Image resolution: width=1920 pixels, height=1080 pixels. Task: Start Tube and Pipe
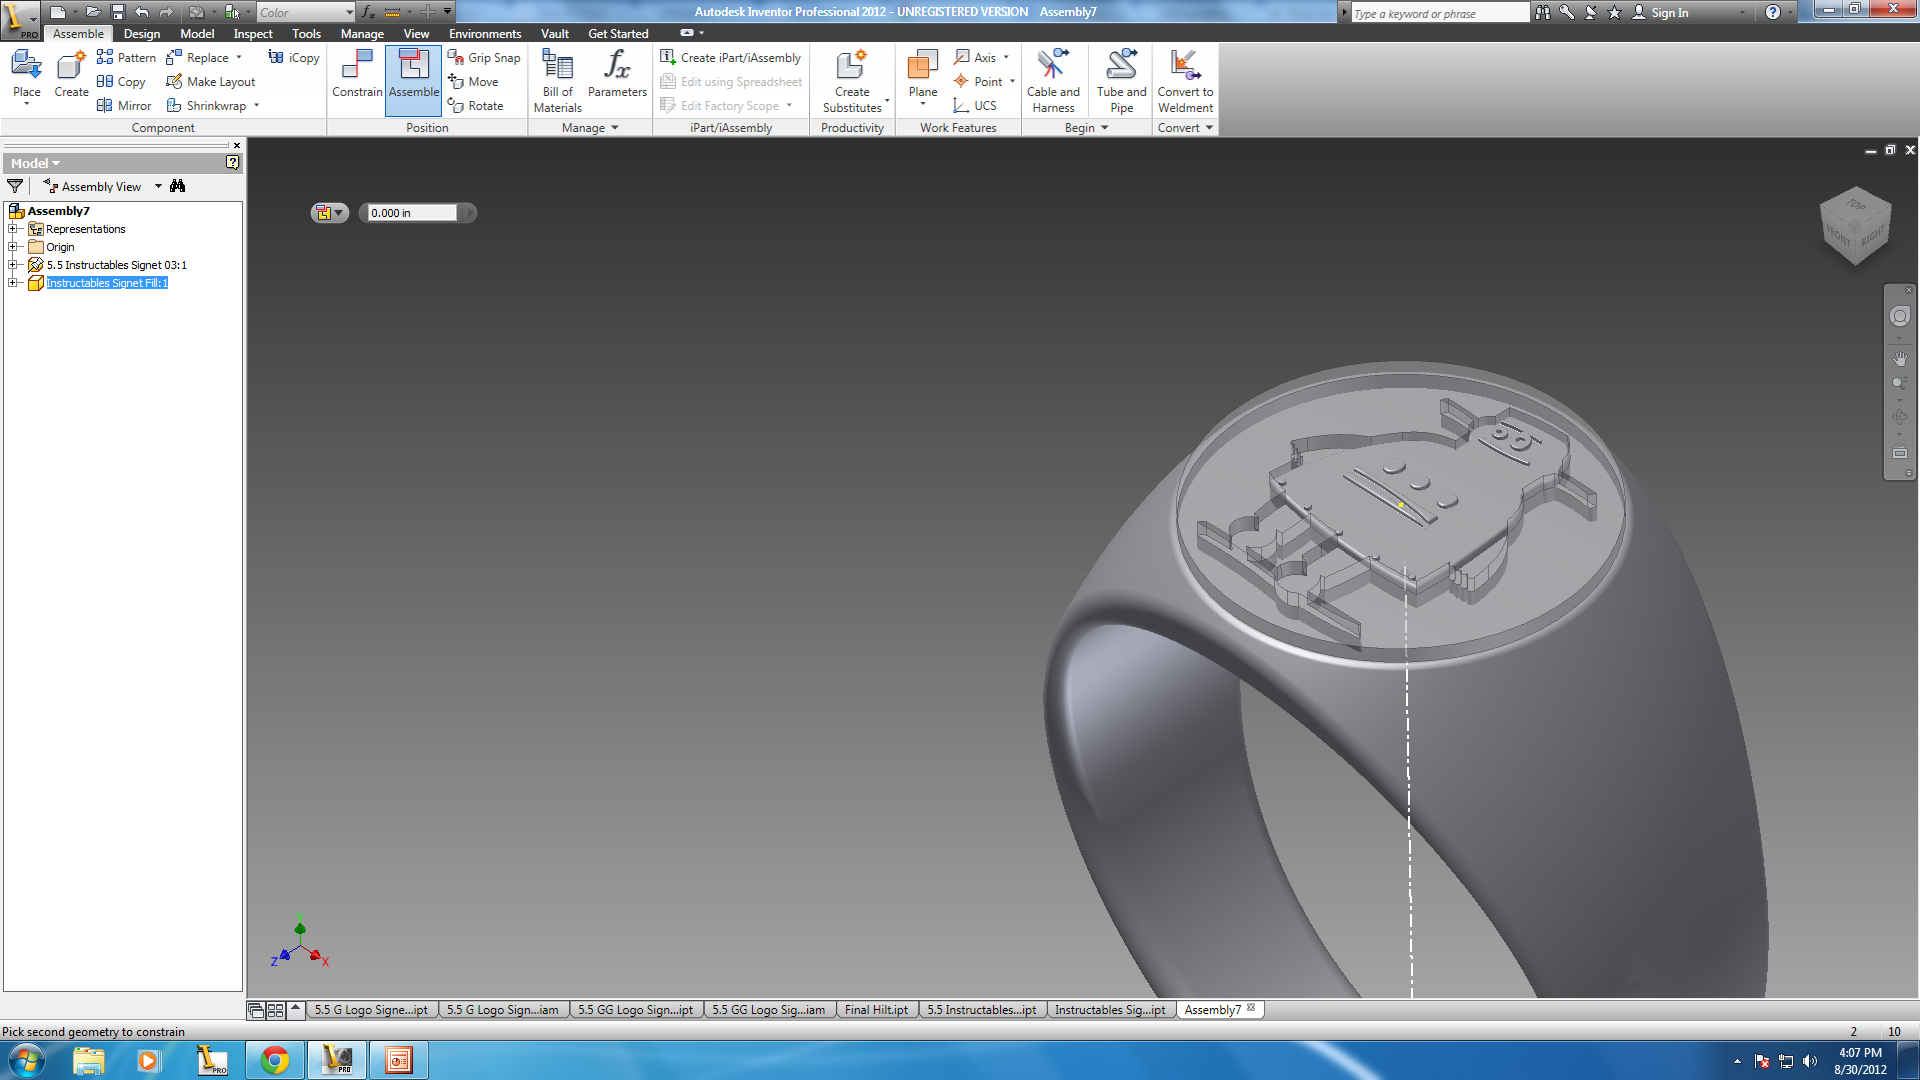click(x=1121, y=81)
